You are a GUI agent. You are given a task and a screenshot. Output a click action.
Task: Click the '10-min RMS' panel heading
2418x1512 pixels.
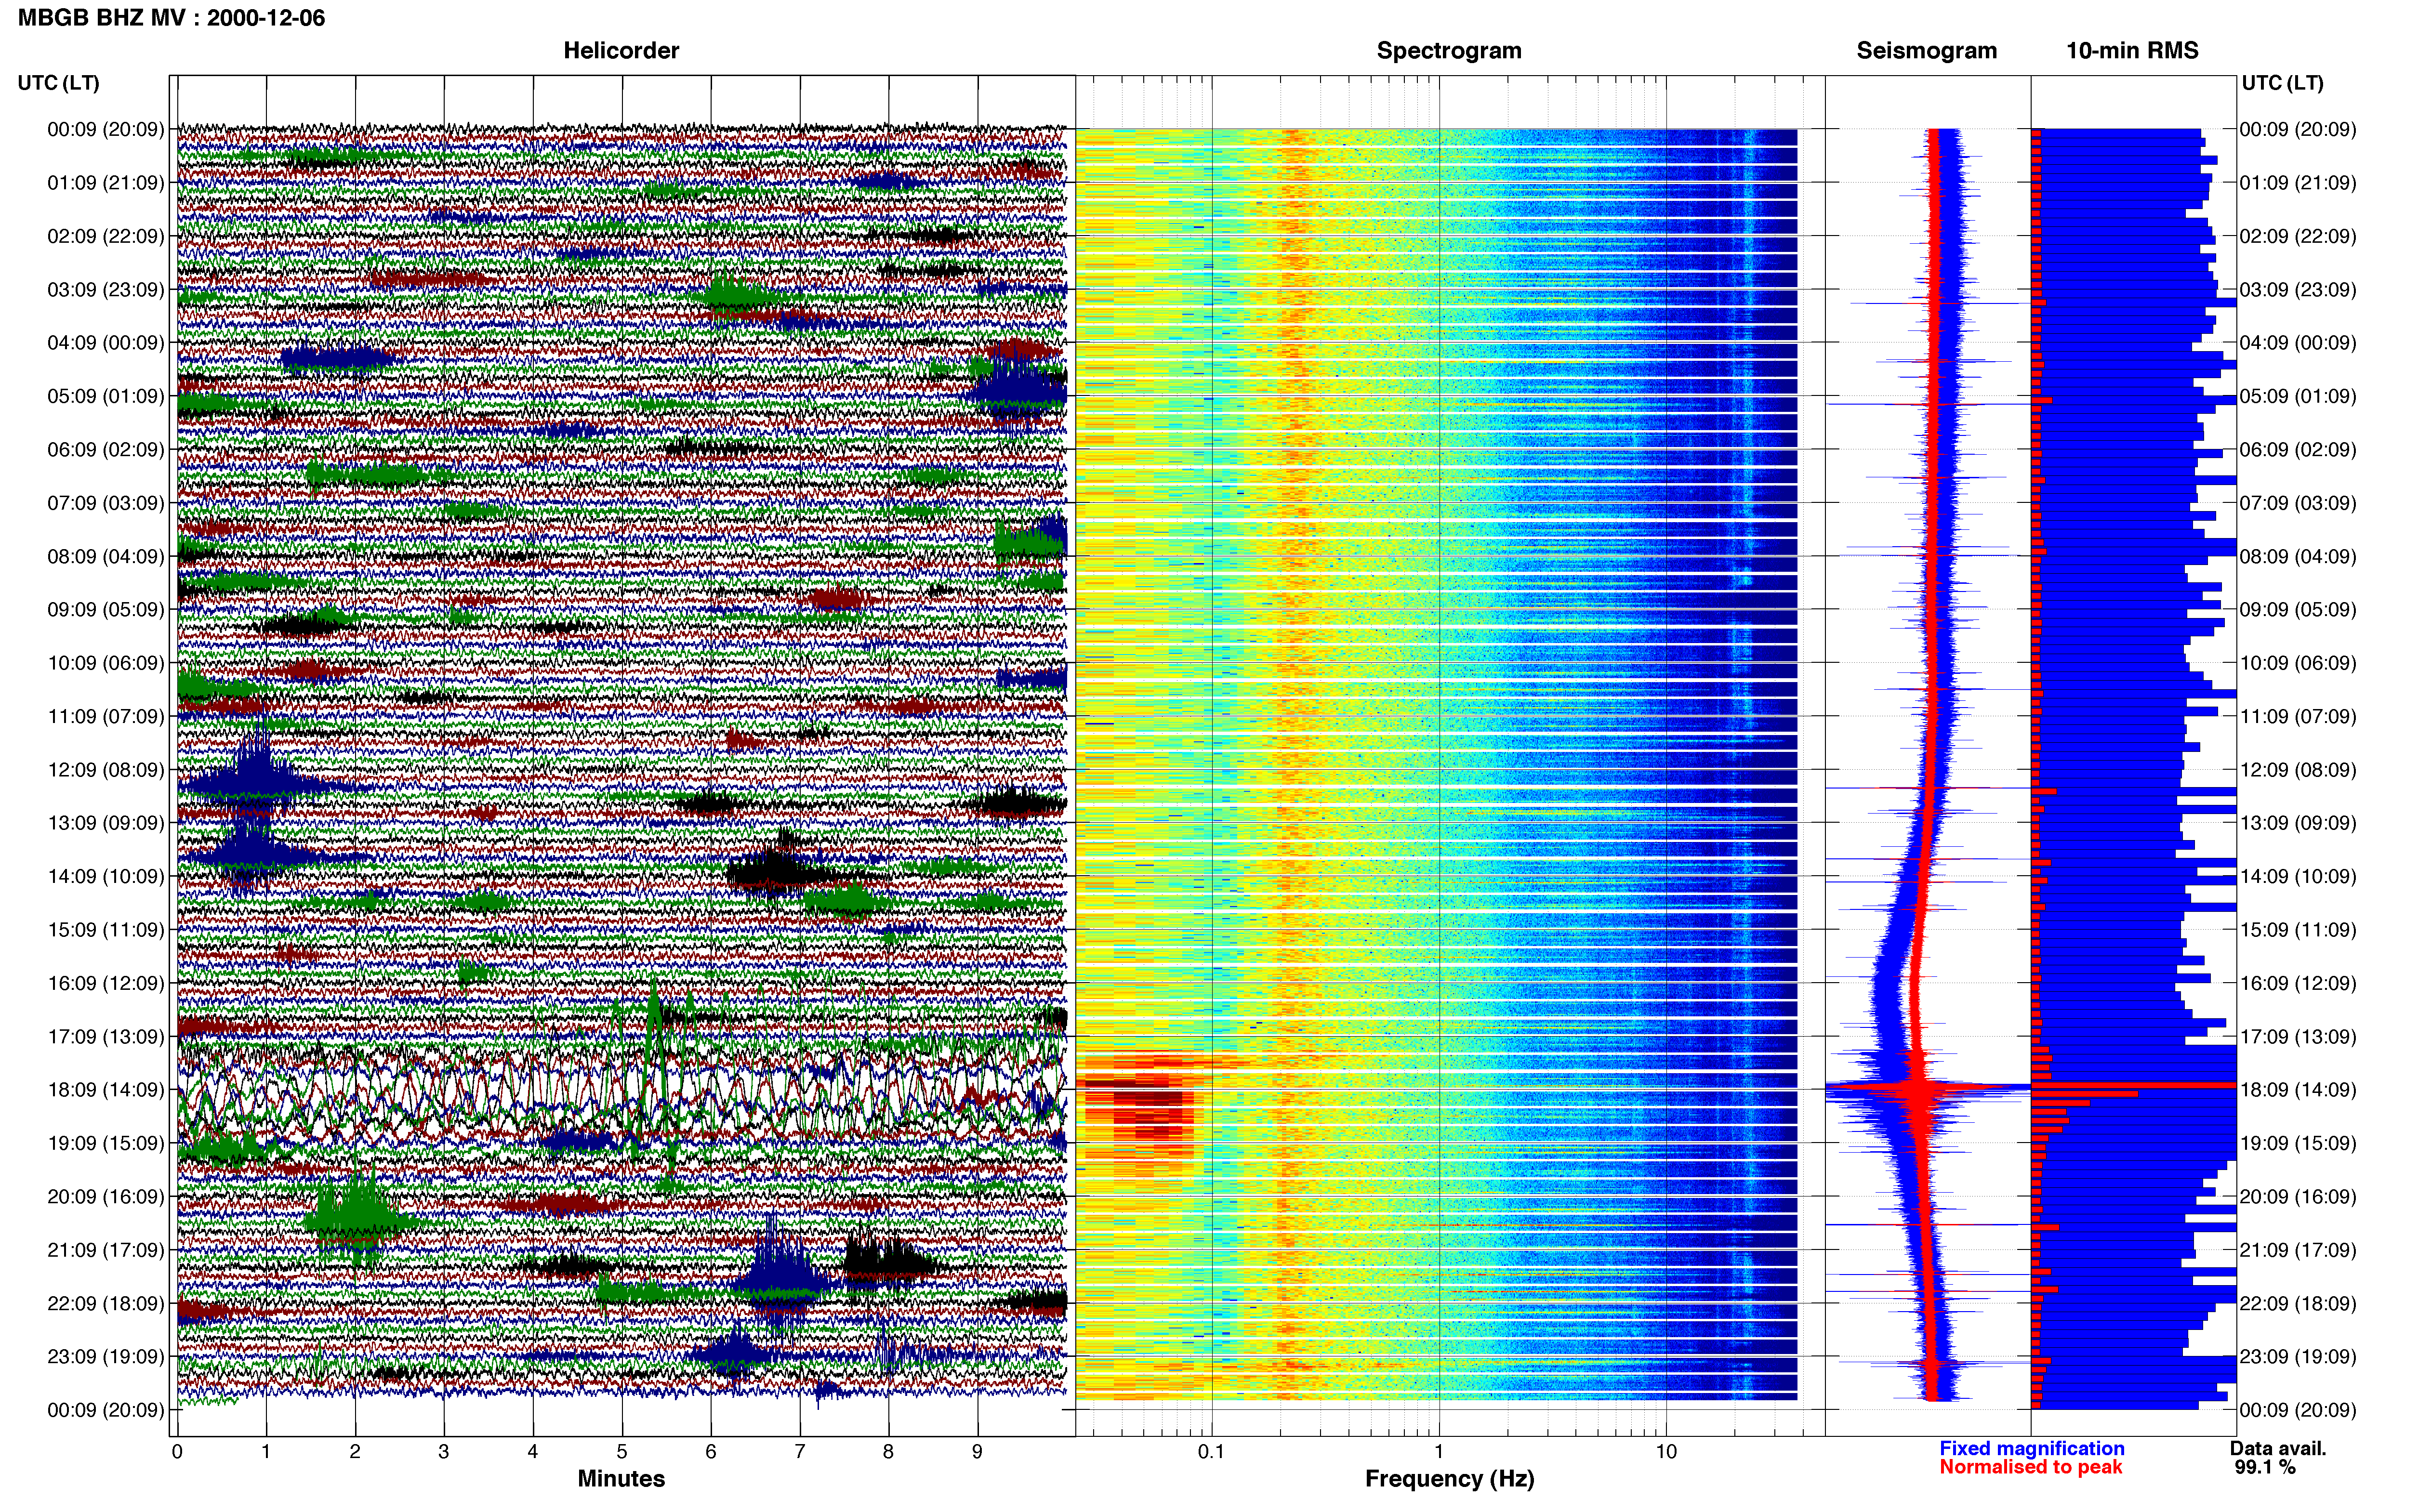click(x=2132, y=51)
